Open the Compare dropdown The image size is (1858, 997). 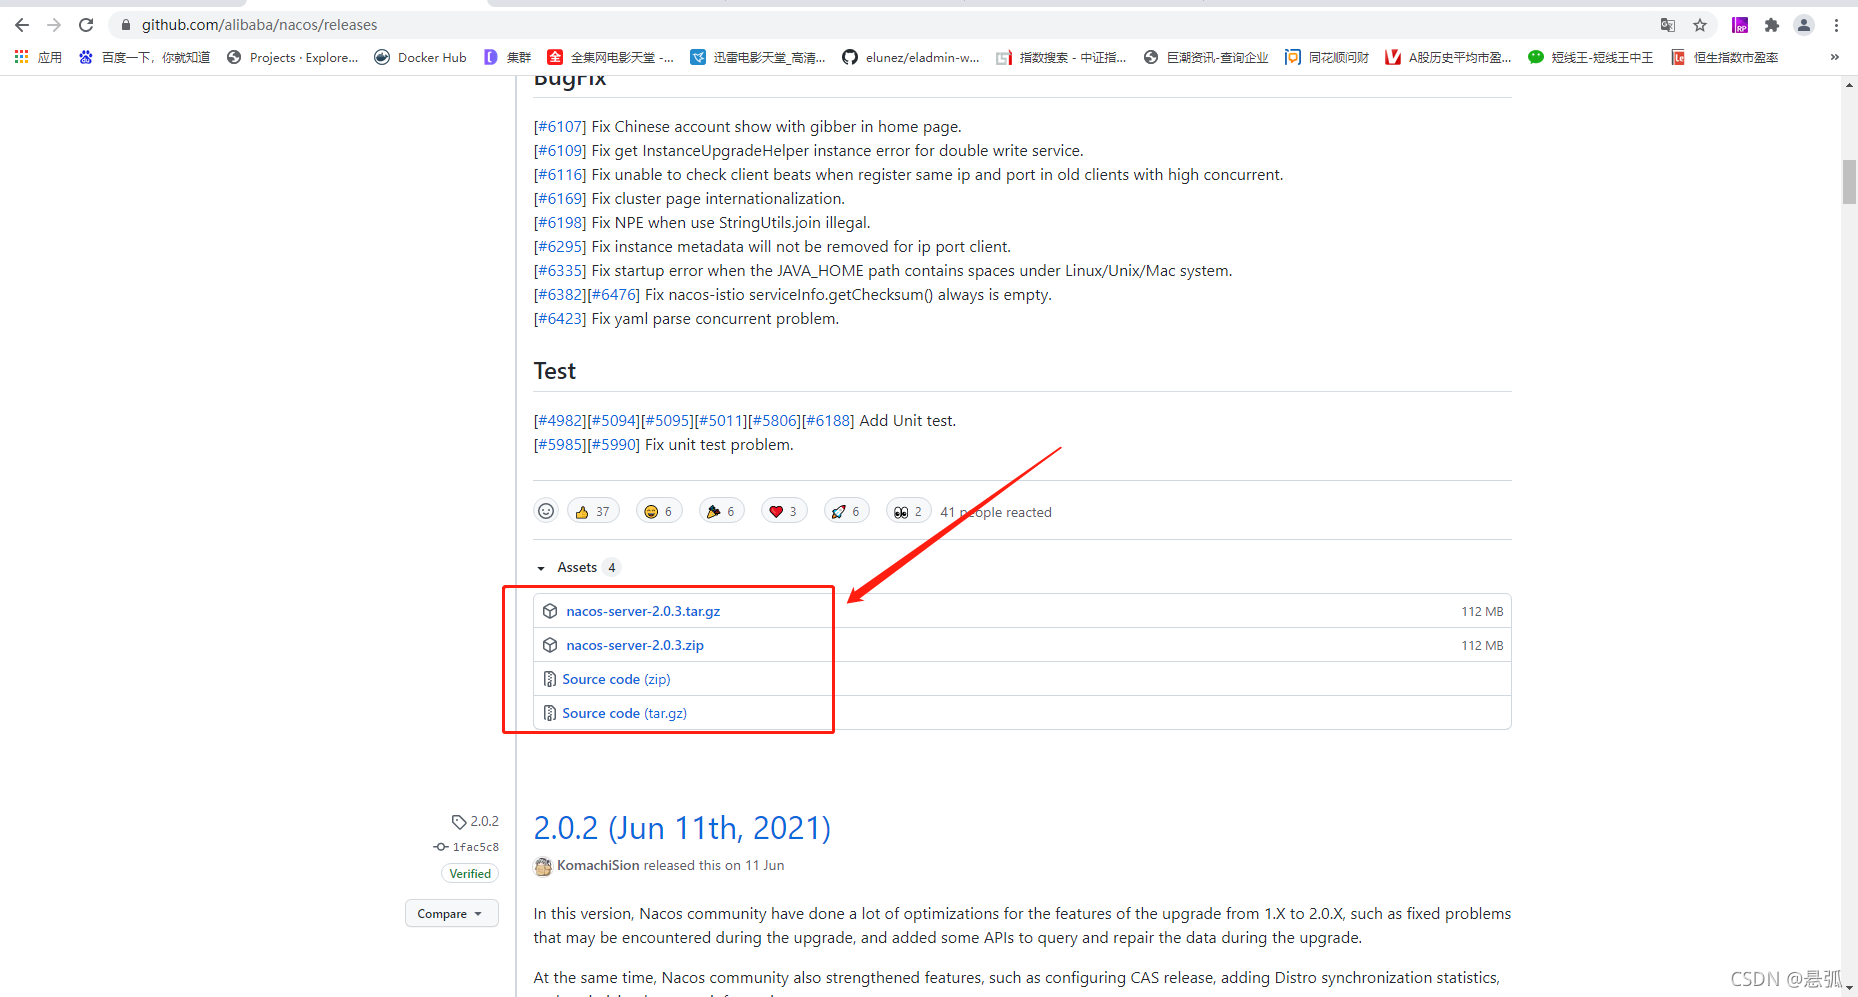451,913
